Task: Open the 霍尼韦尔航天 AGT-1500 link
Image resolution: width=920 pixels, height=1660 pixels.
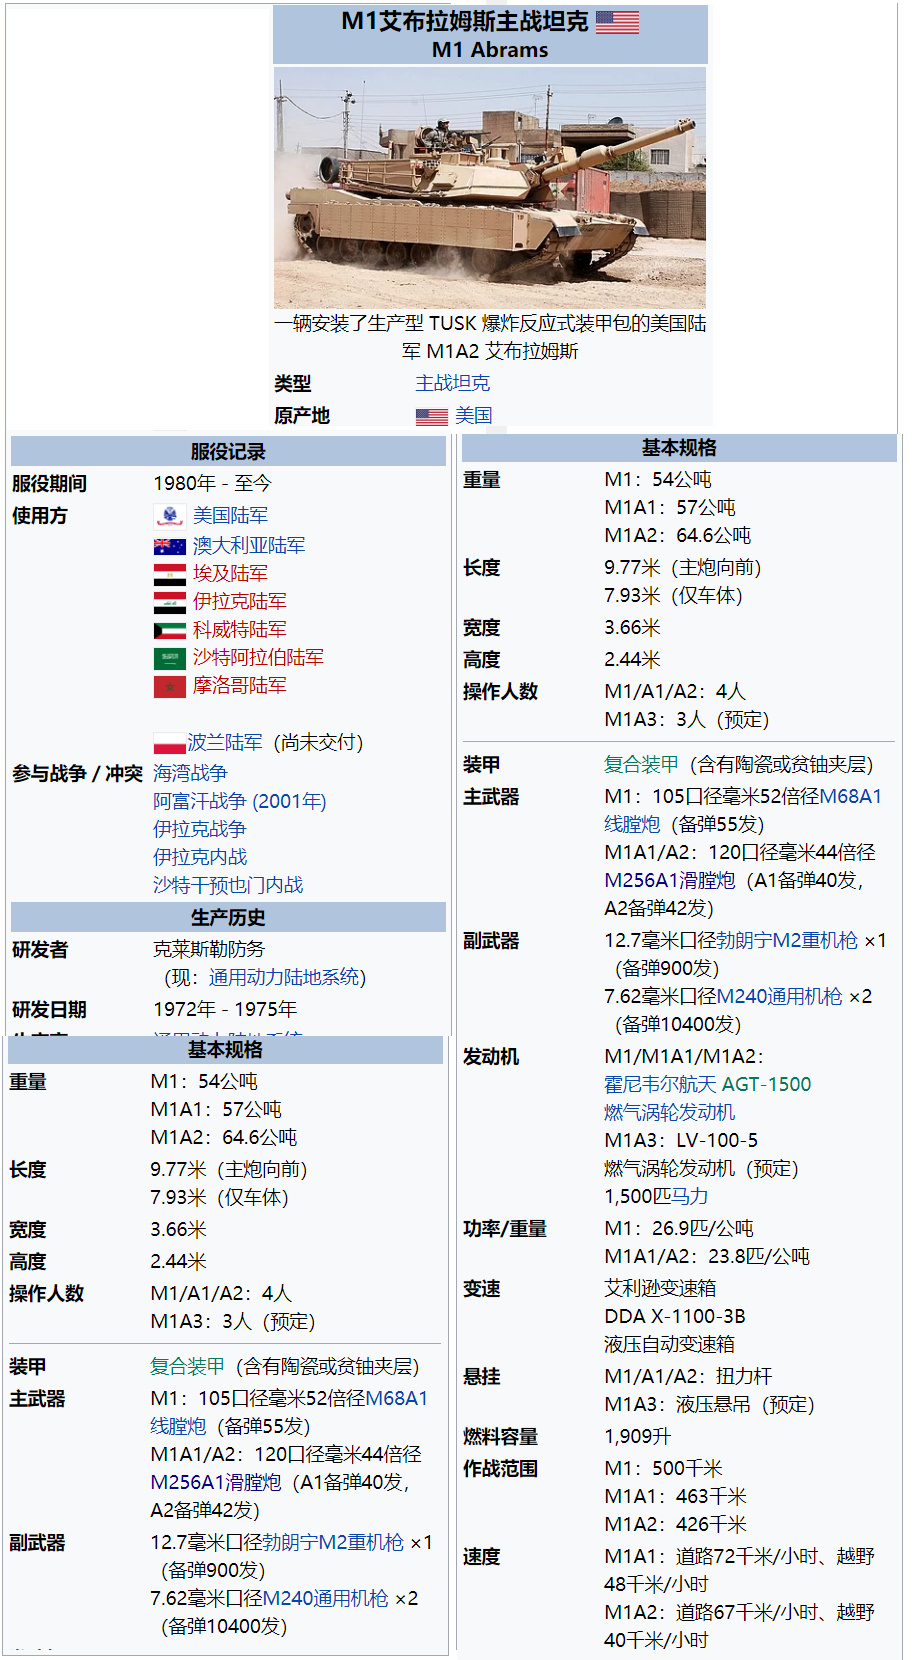Action: pos(707,1084)
